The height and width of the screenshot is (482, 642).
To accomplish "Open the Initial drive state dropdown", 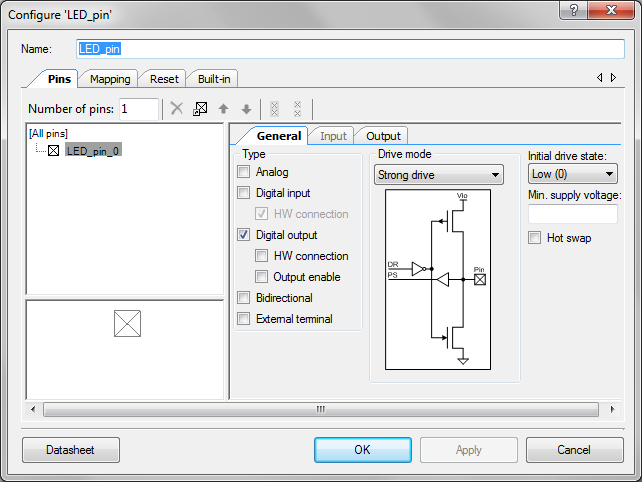I will point(572,175).
